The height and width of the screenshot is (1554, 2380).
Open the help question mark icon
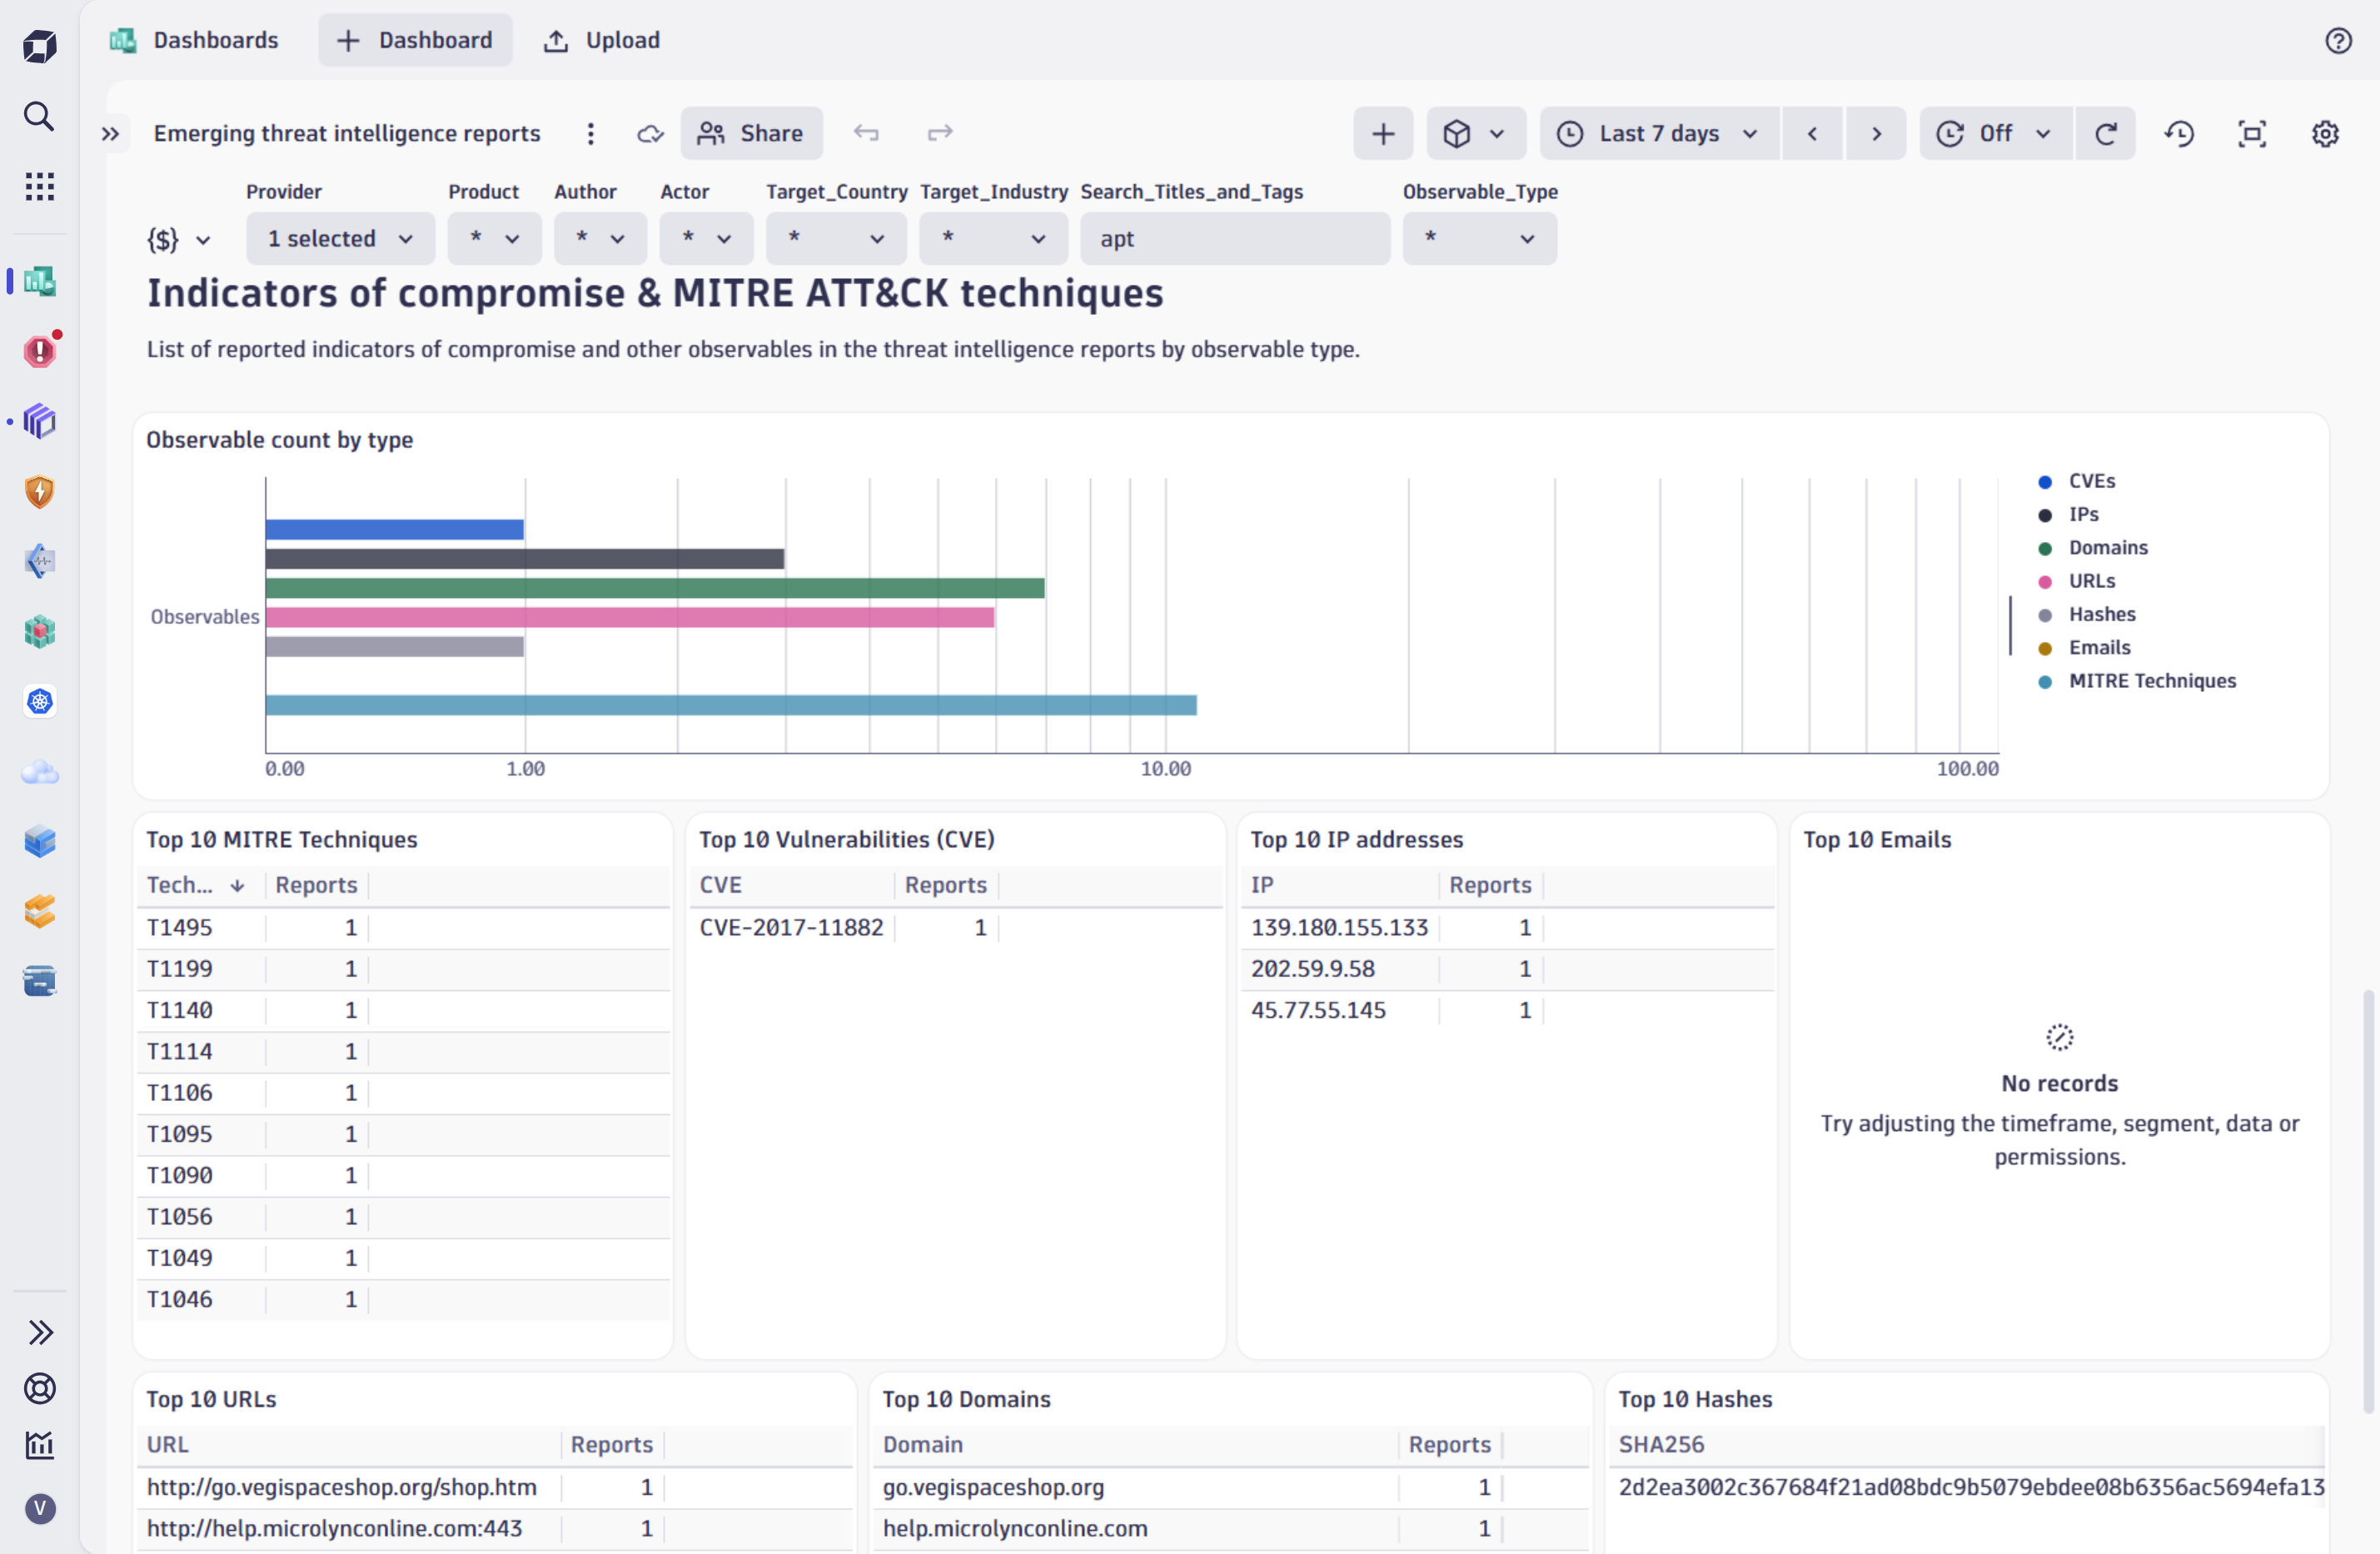(2338, 40)
